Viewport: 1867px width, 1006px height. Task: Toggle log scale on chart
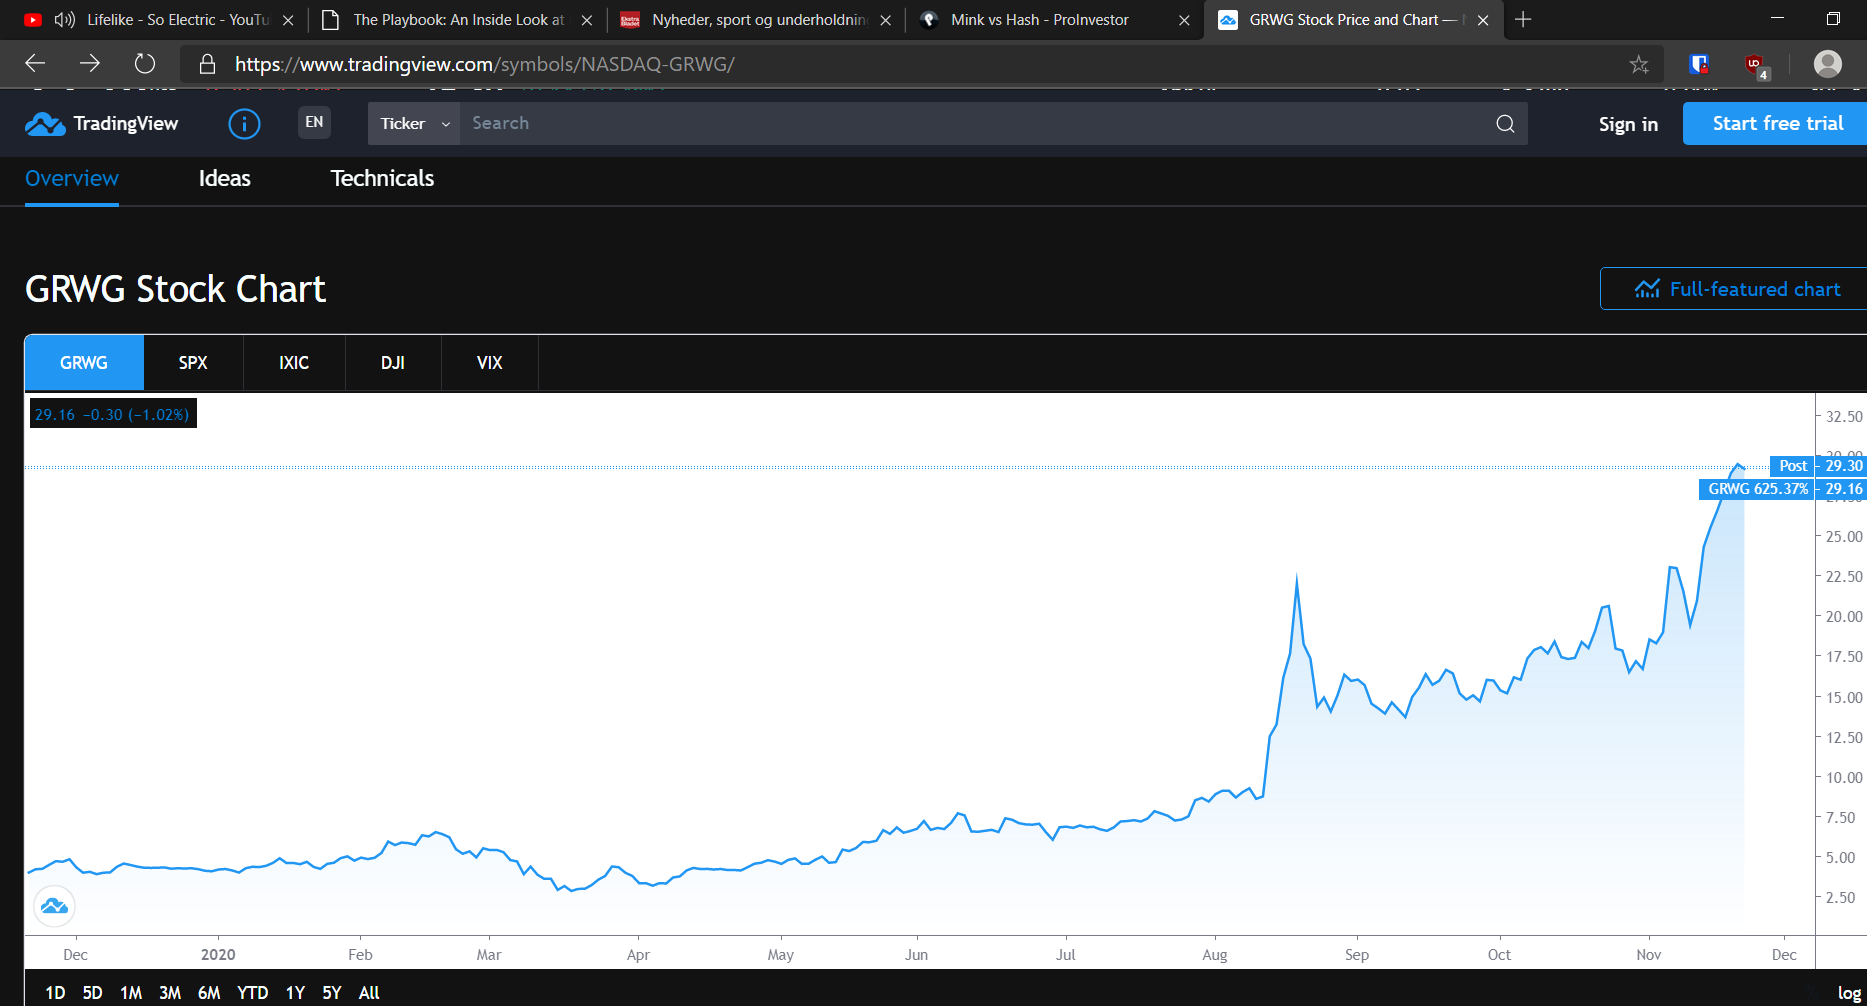1849,993
